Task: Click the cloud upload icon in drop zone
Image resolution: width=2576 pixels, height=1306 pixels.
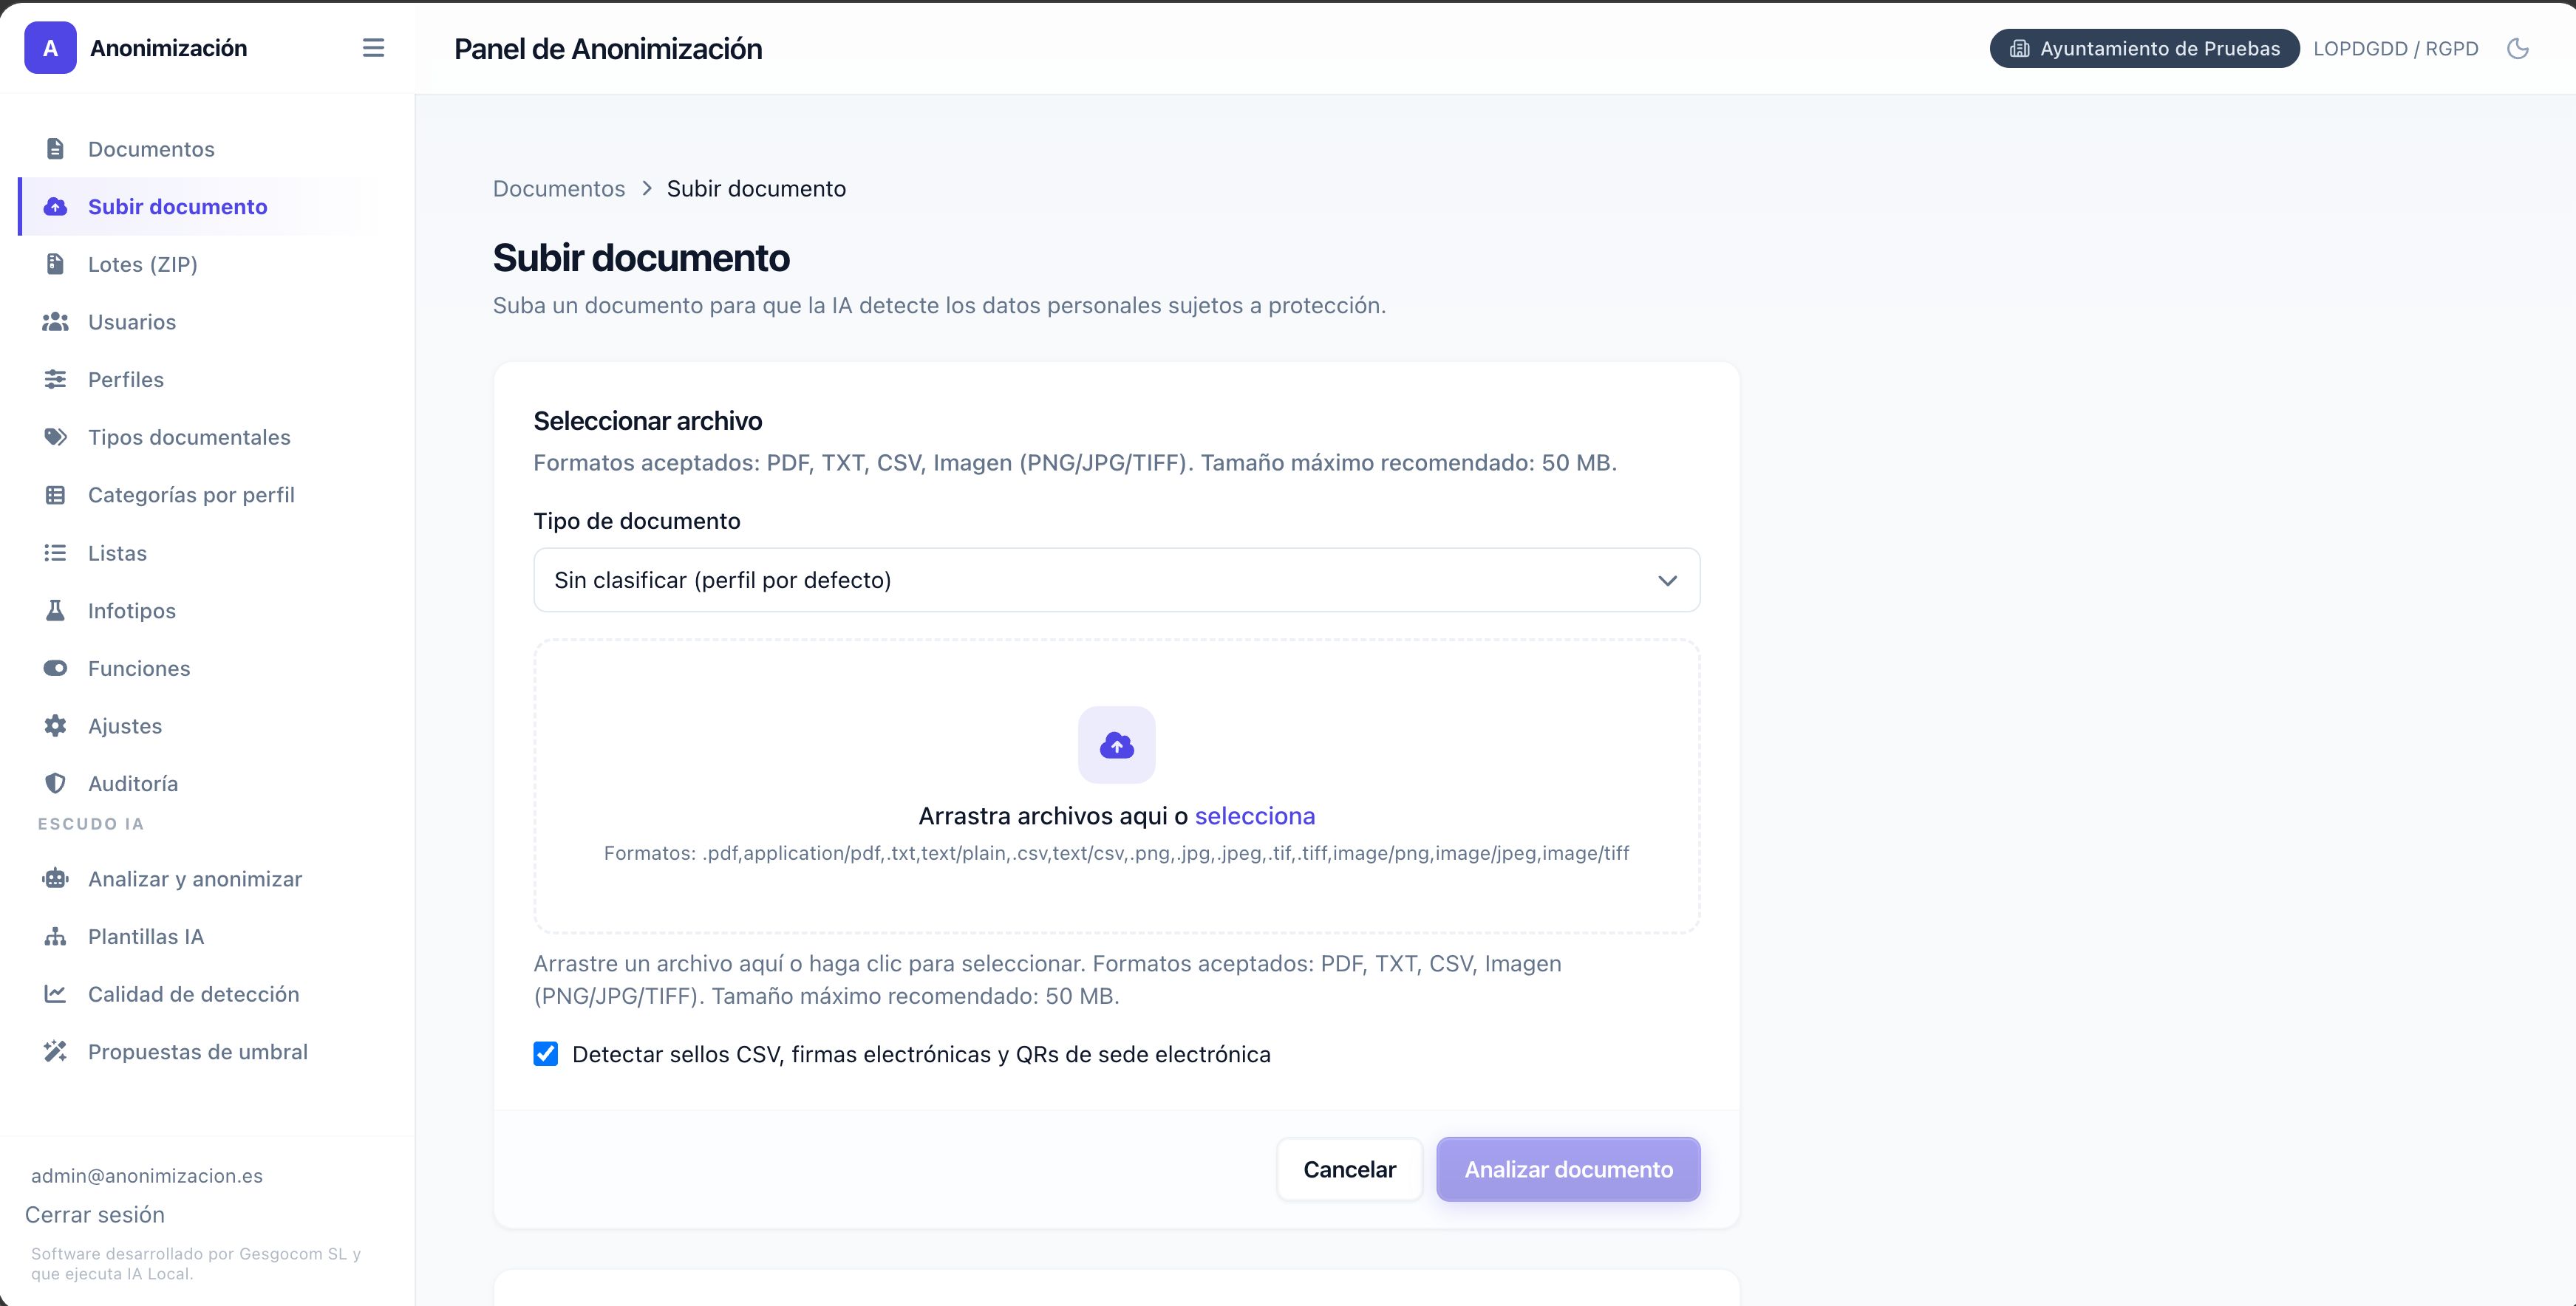Action: point(1116,745)
